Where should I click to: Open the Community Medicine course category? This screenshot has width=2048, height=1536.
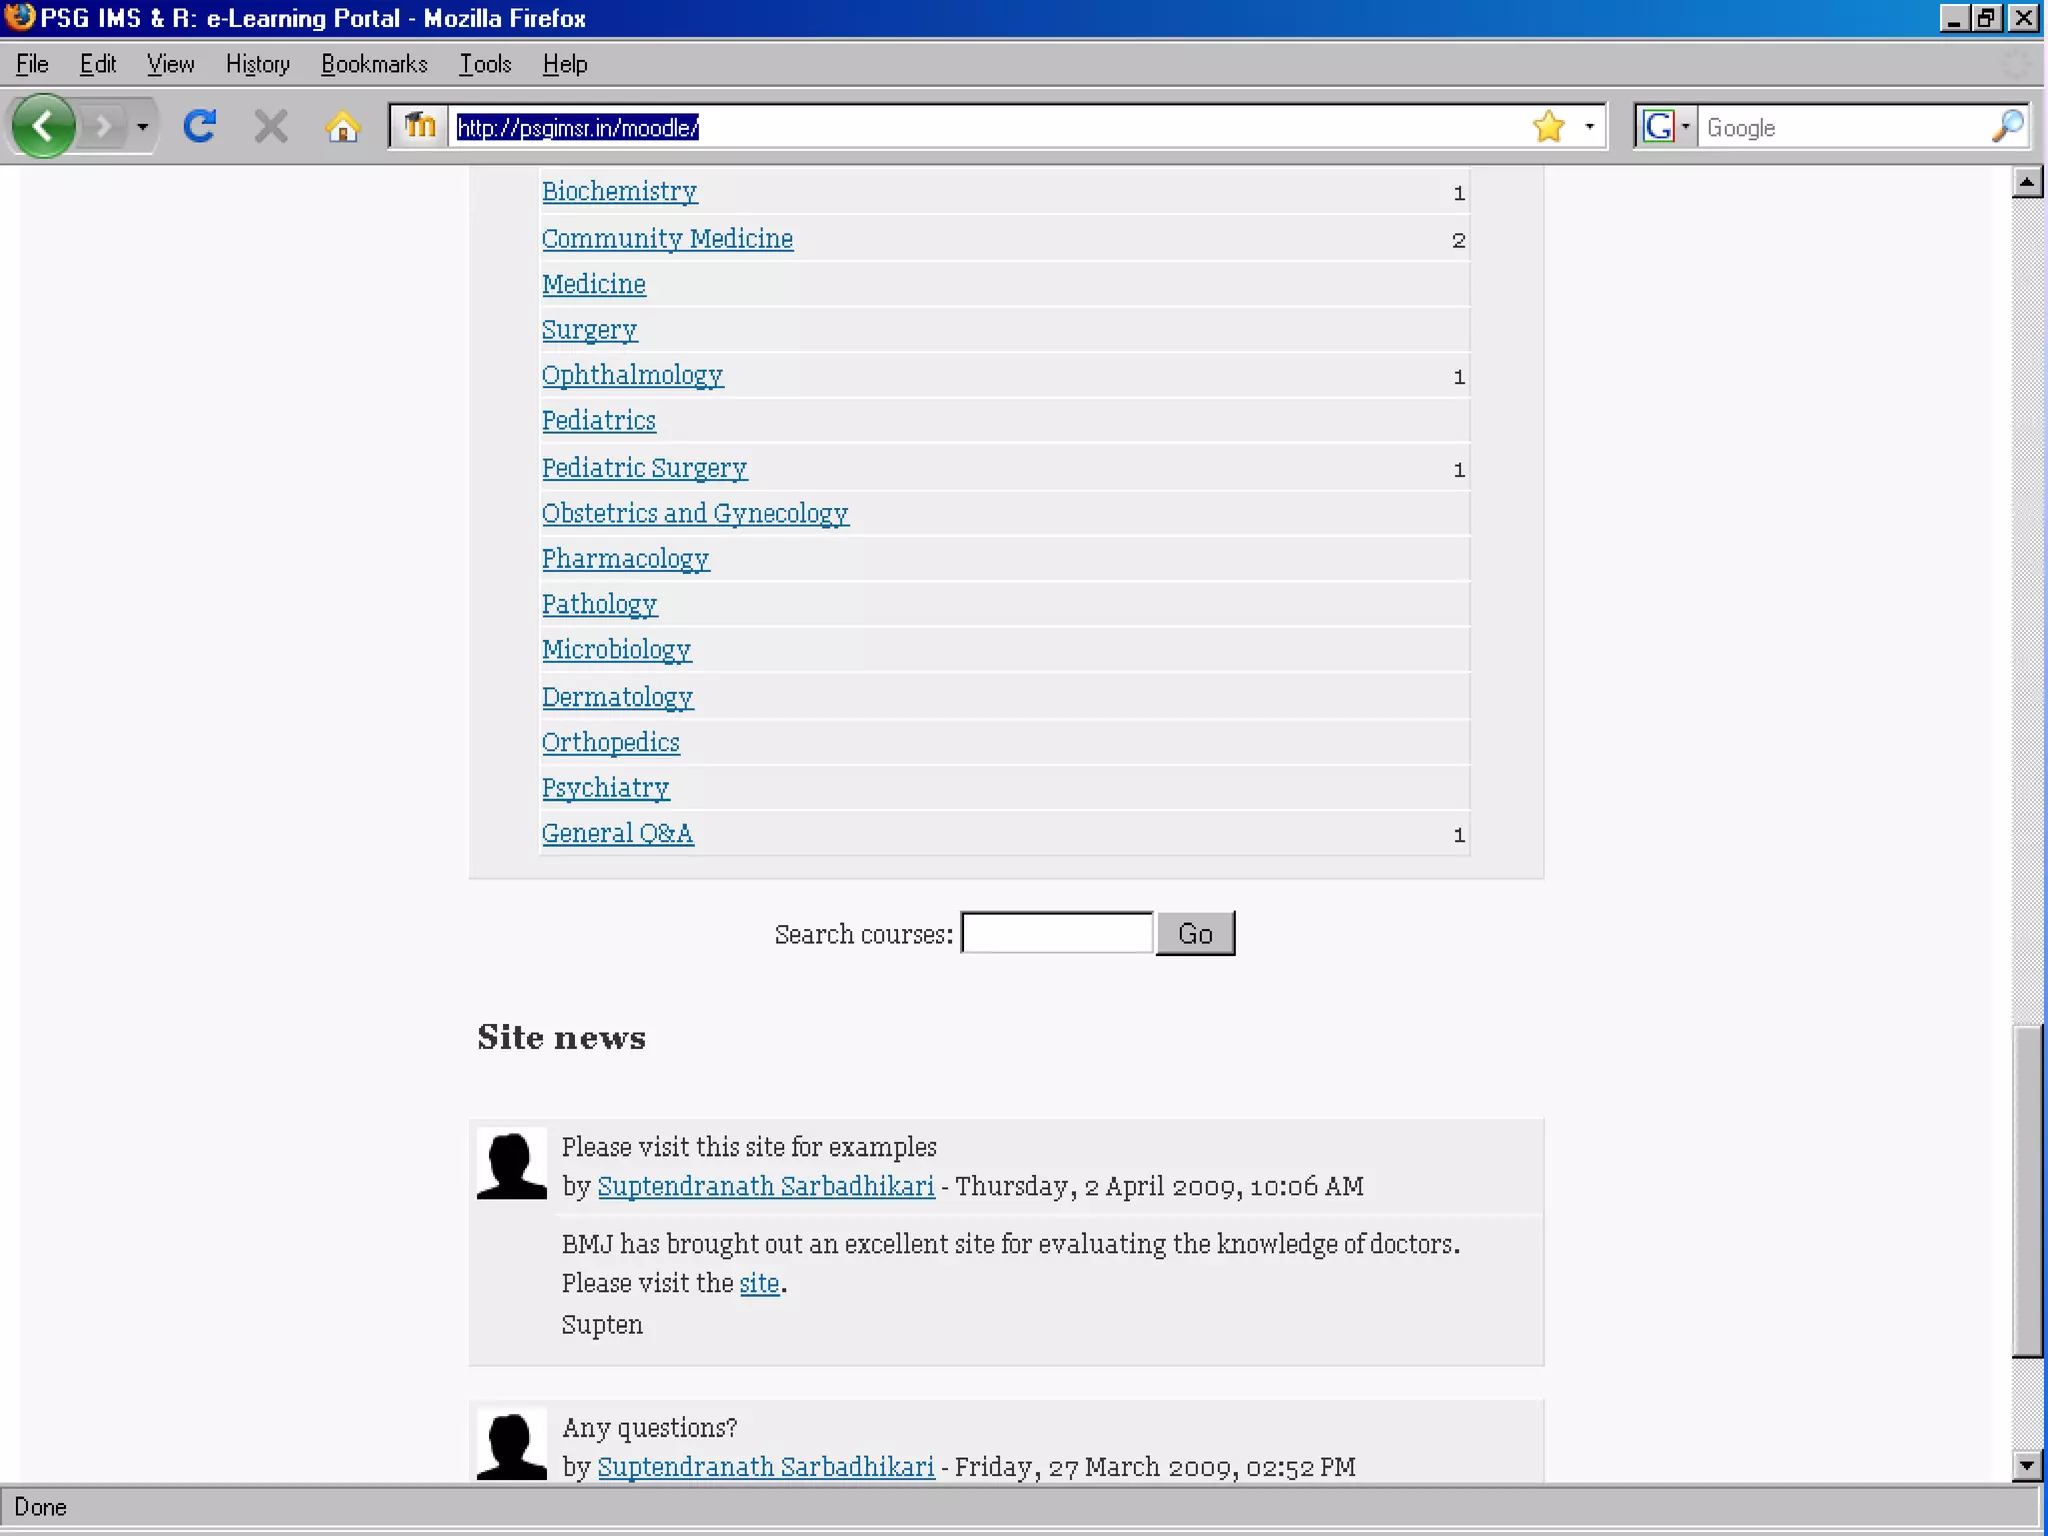coord(667,238)
